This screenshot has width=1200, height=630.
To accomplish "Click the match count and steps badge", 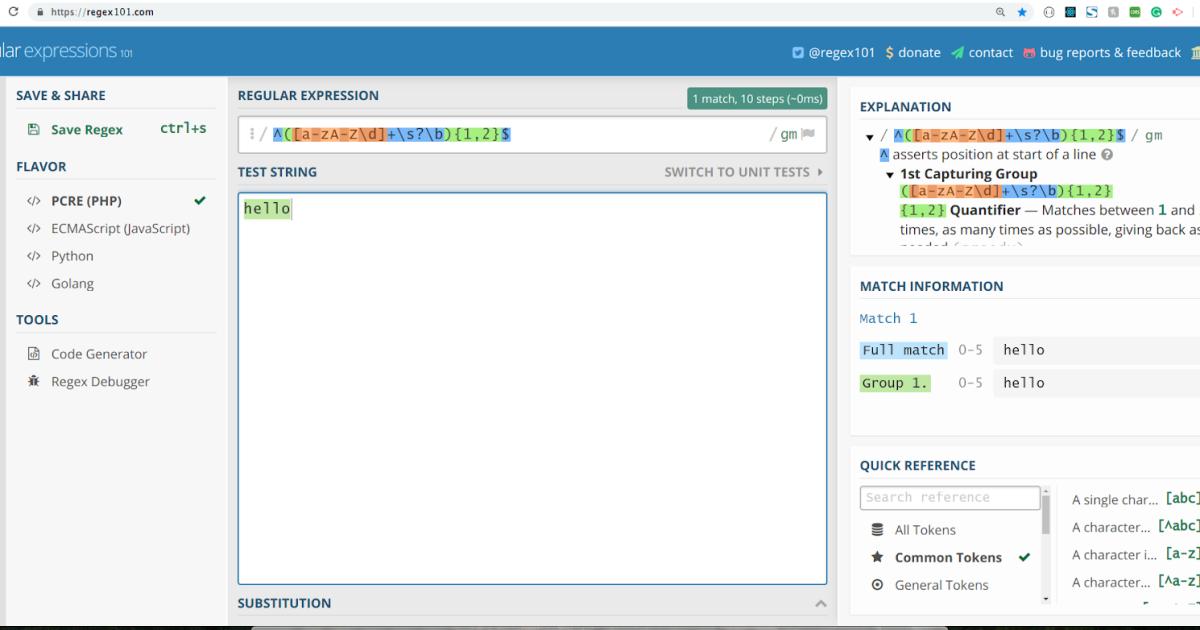I will tap(758, 98).
